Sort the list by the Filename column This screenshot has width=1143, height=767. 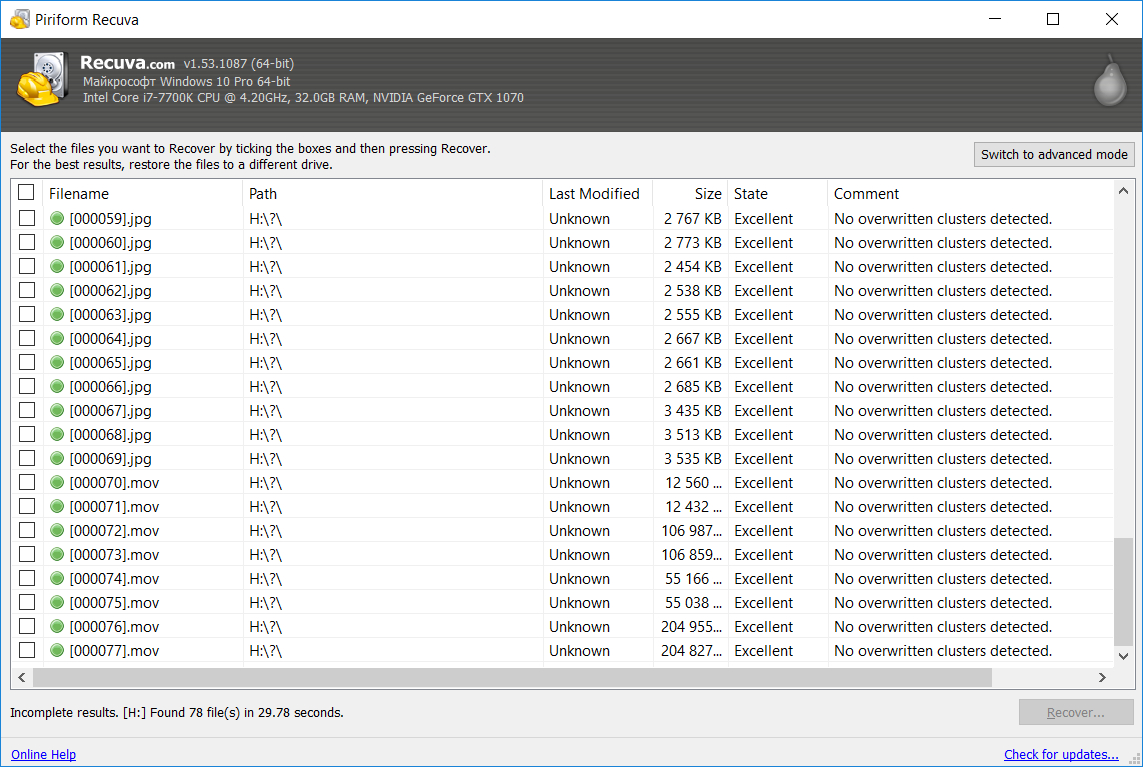pyautogui.click(x=140, y=194)
